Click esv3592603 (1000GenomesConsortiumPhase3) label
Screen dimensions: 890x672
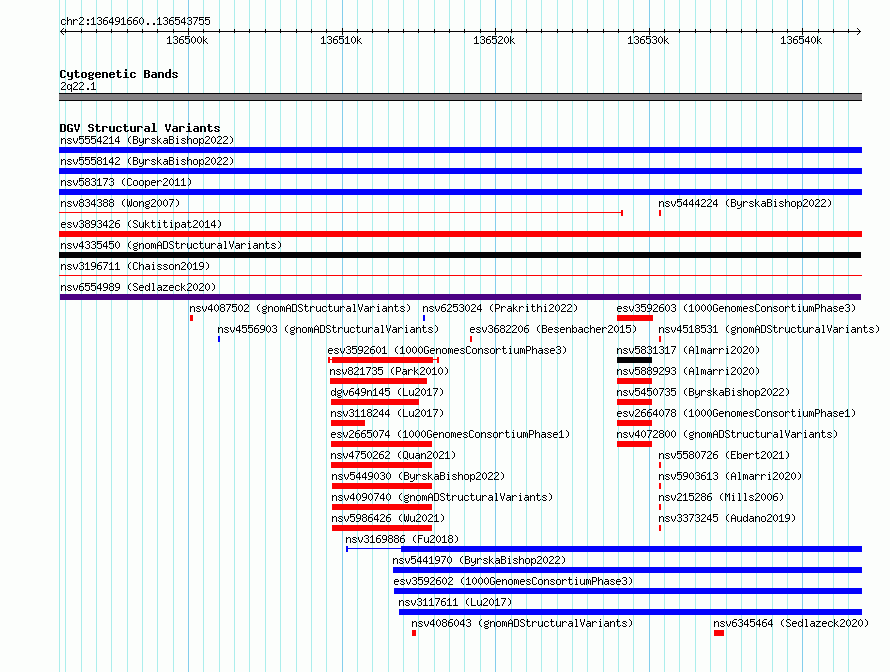(736, 308)
